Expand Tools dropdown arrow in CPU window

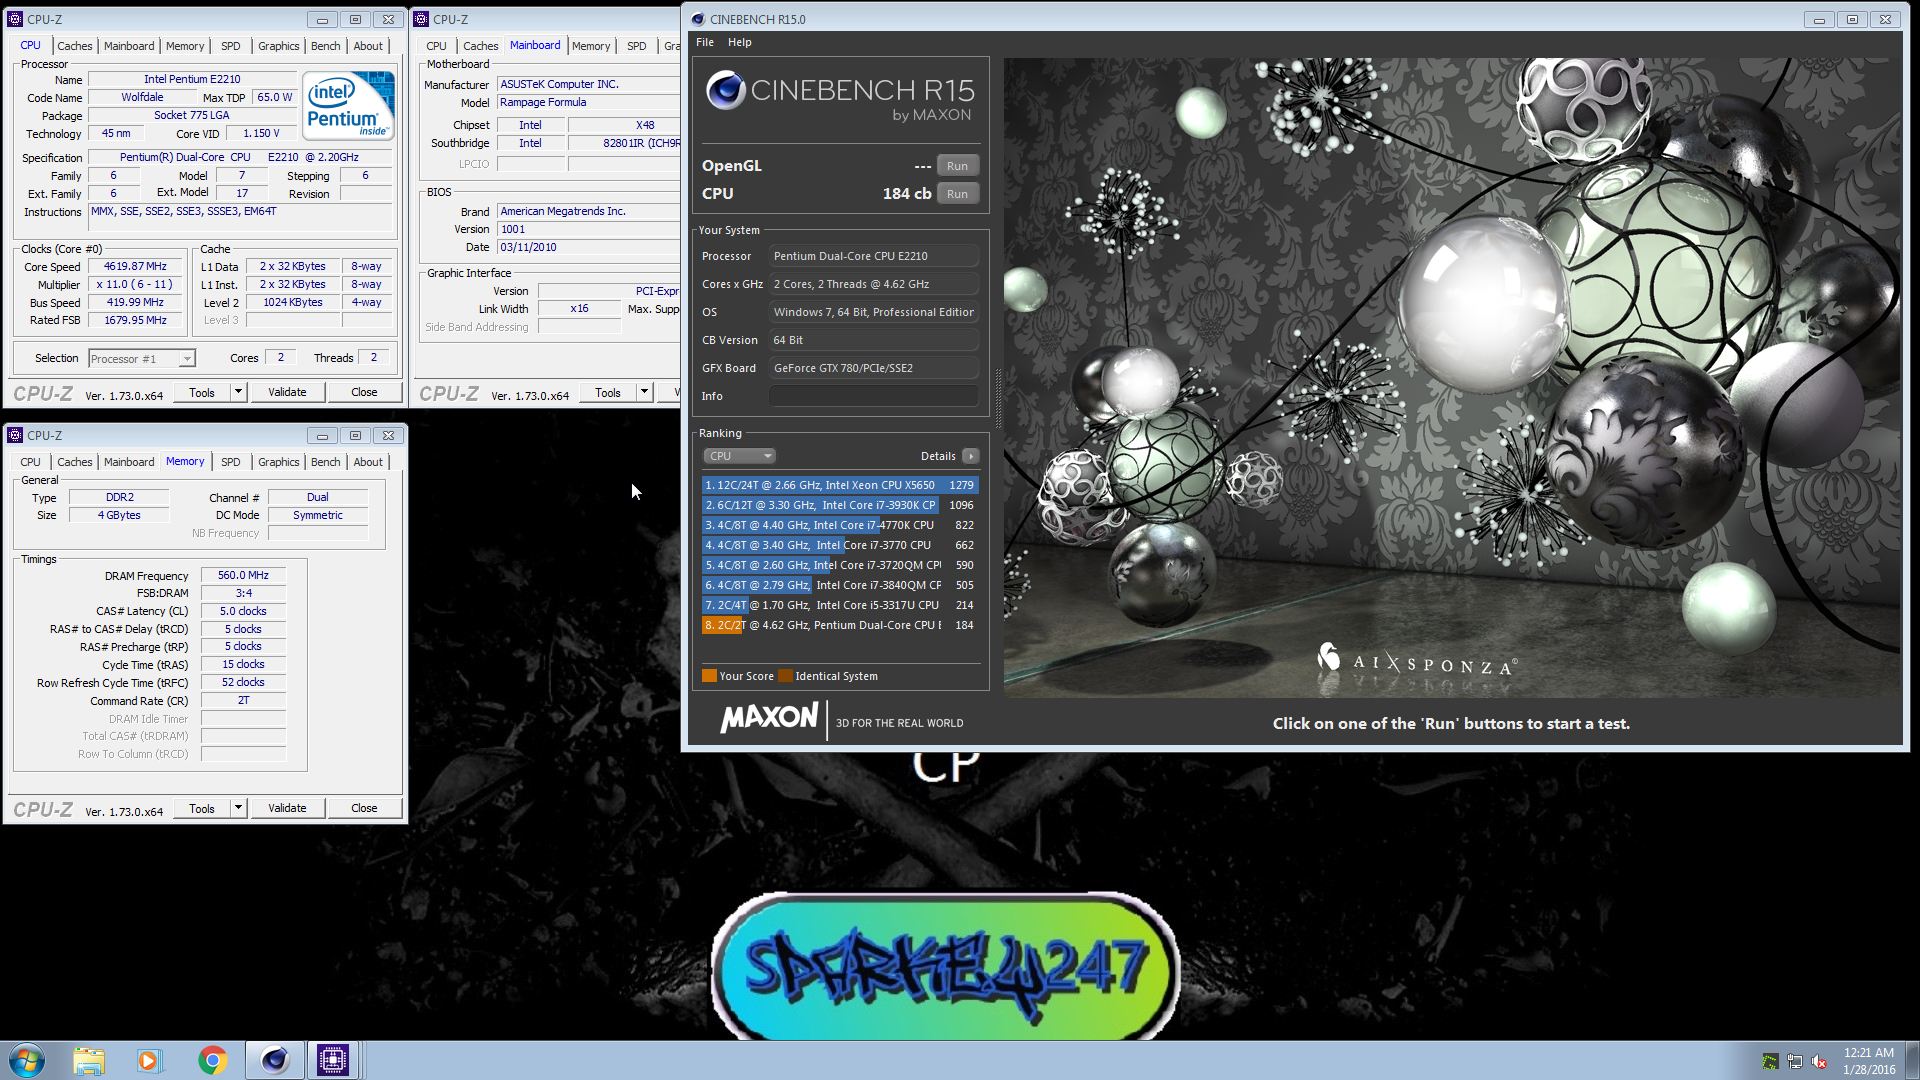coord(238,392)
